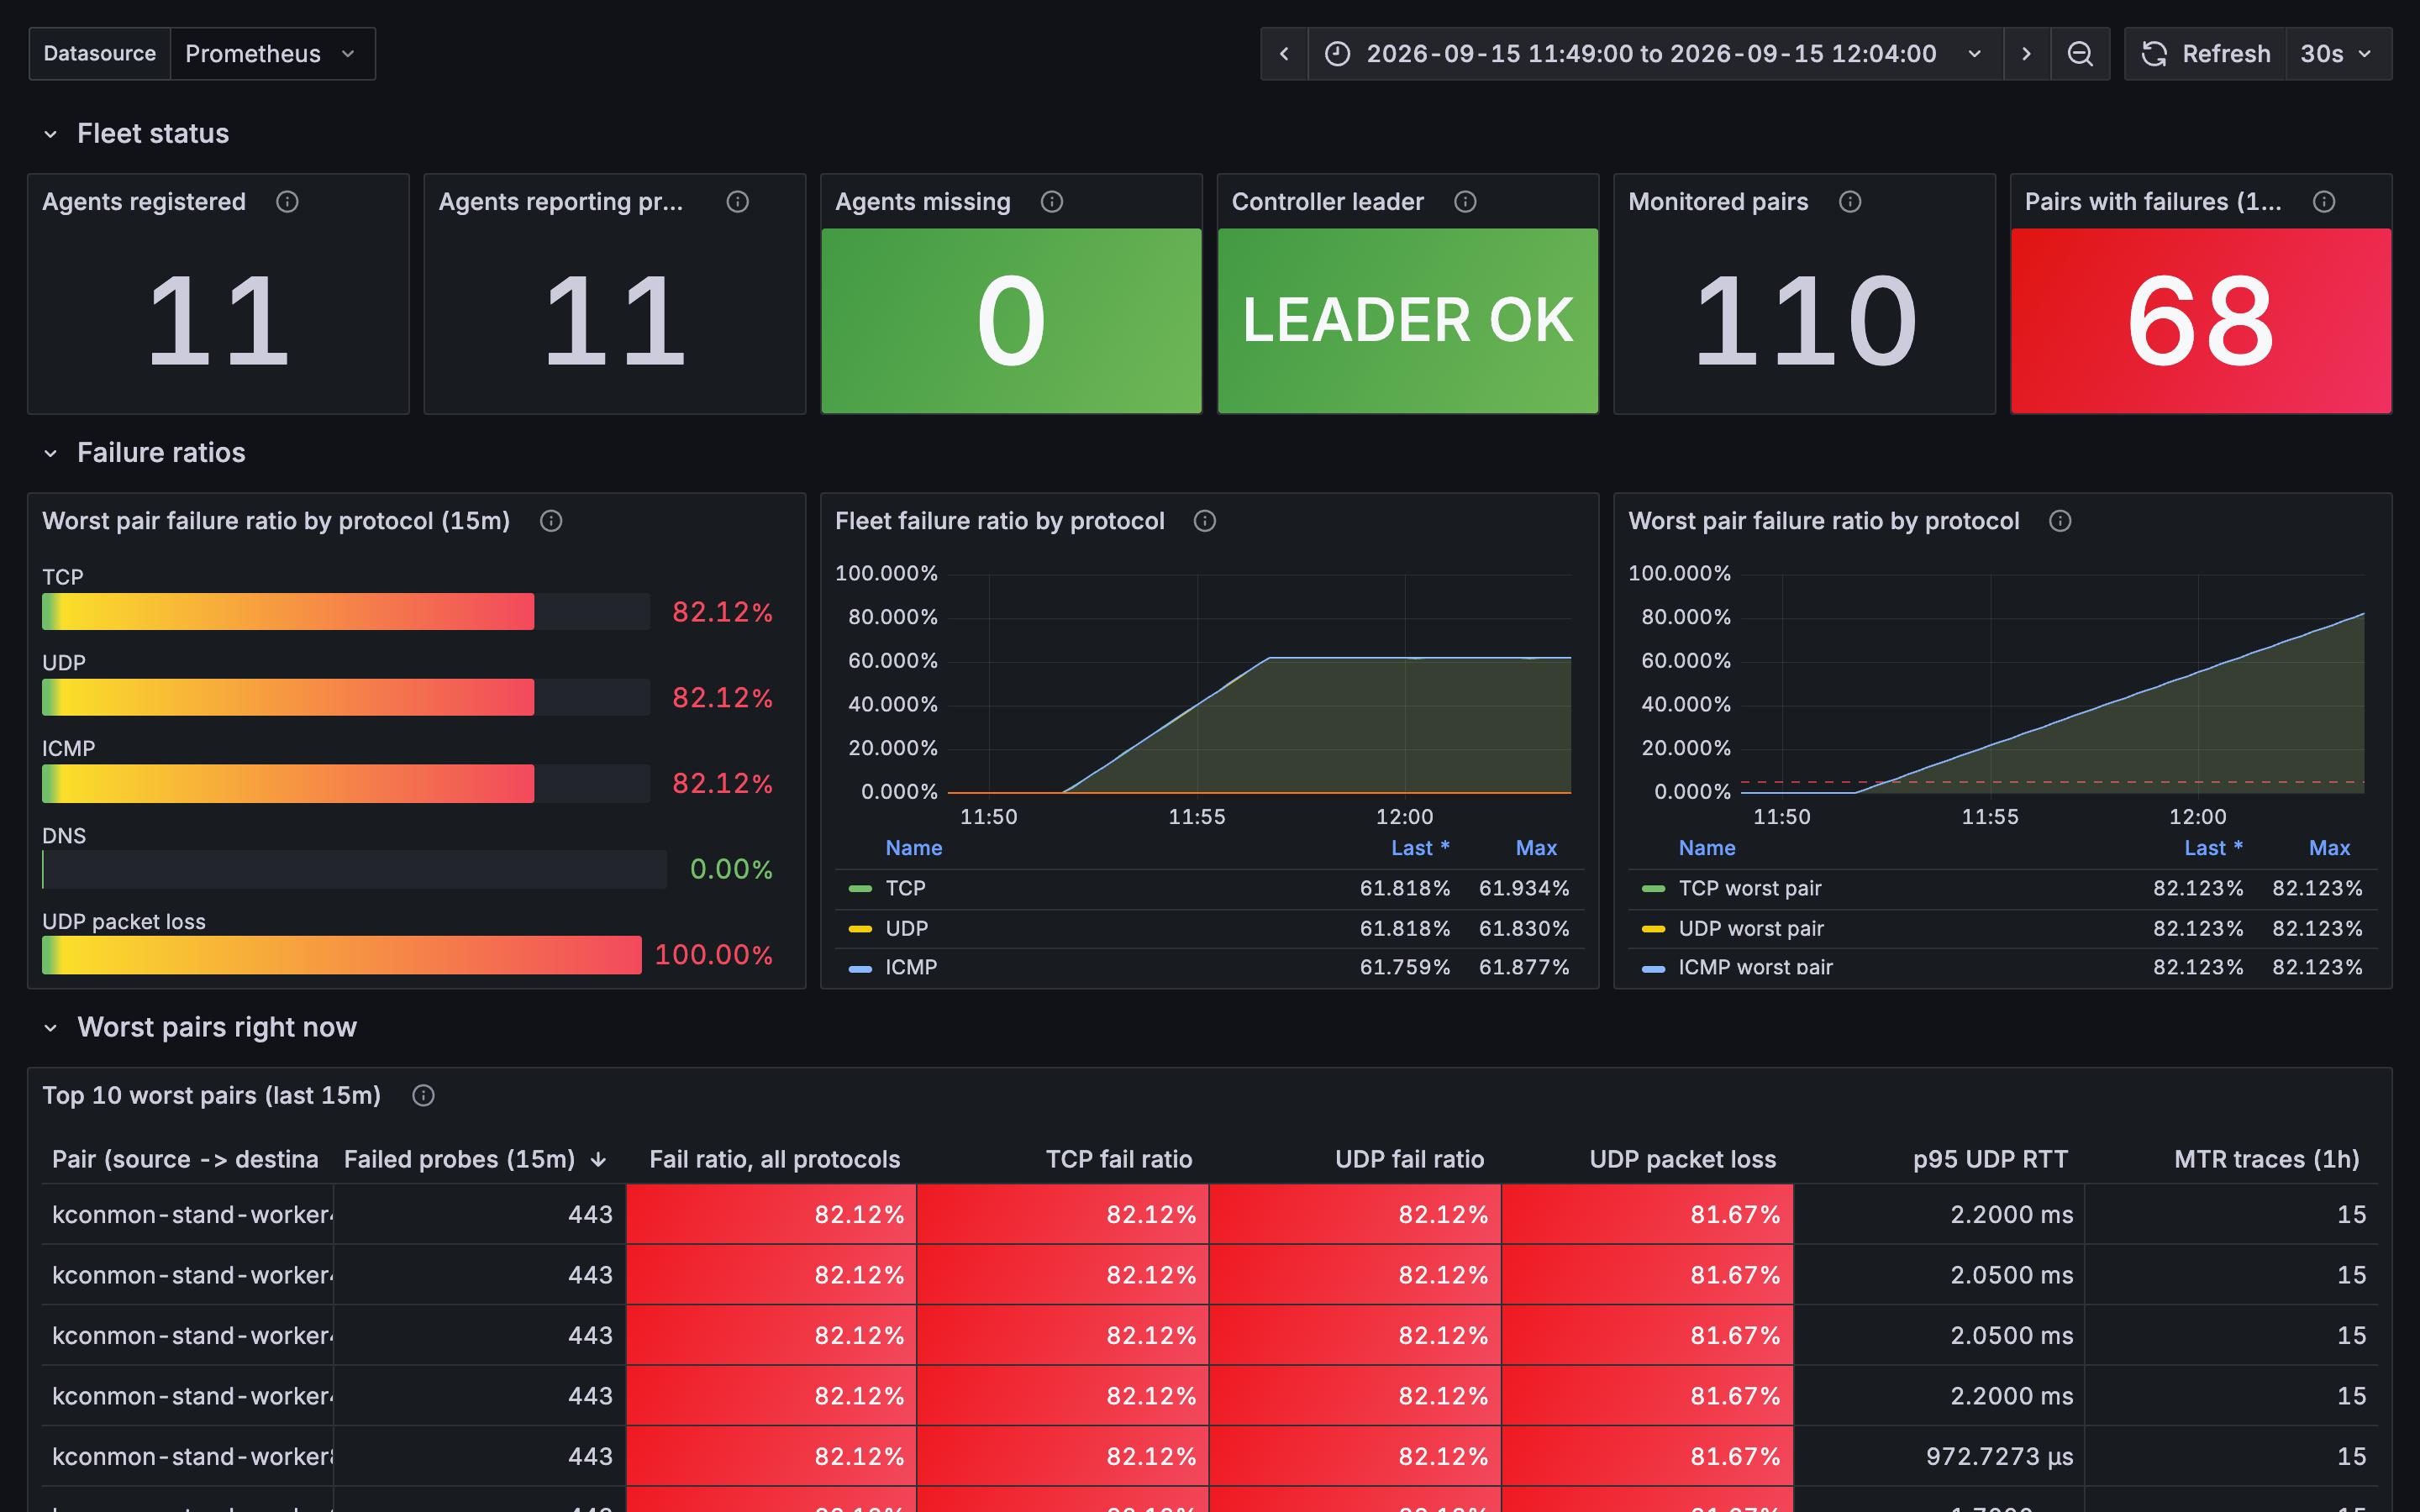Image resolution: width=2420 pixels, height=1512 pixels.
Task: Sort table by UDP packet loss header
Action: pyautogui.click(x=1683, y=1160)
